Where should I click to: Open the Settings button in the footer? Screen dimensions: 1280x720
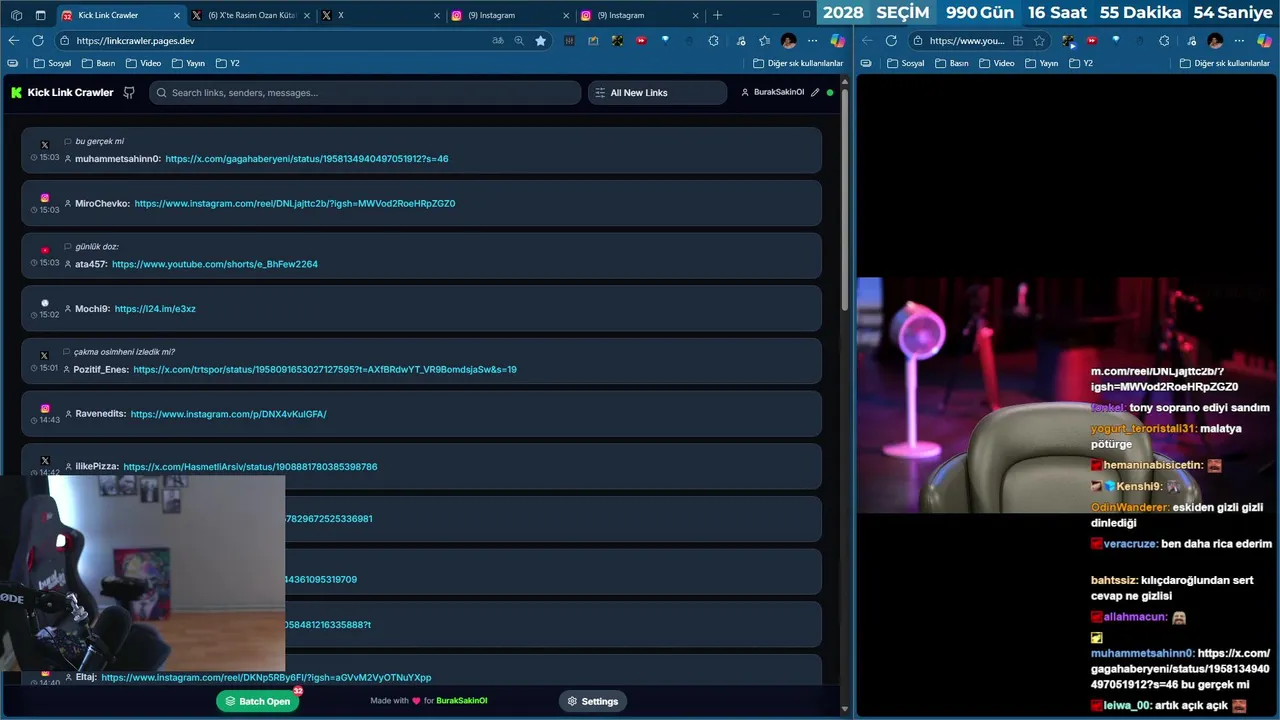[593, 701]
